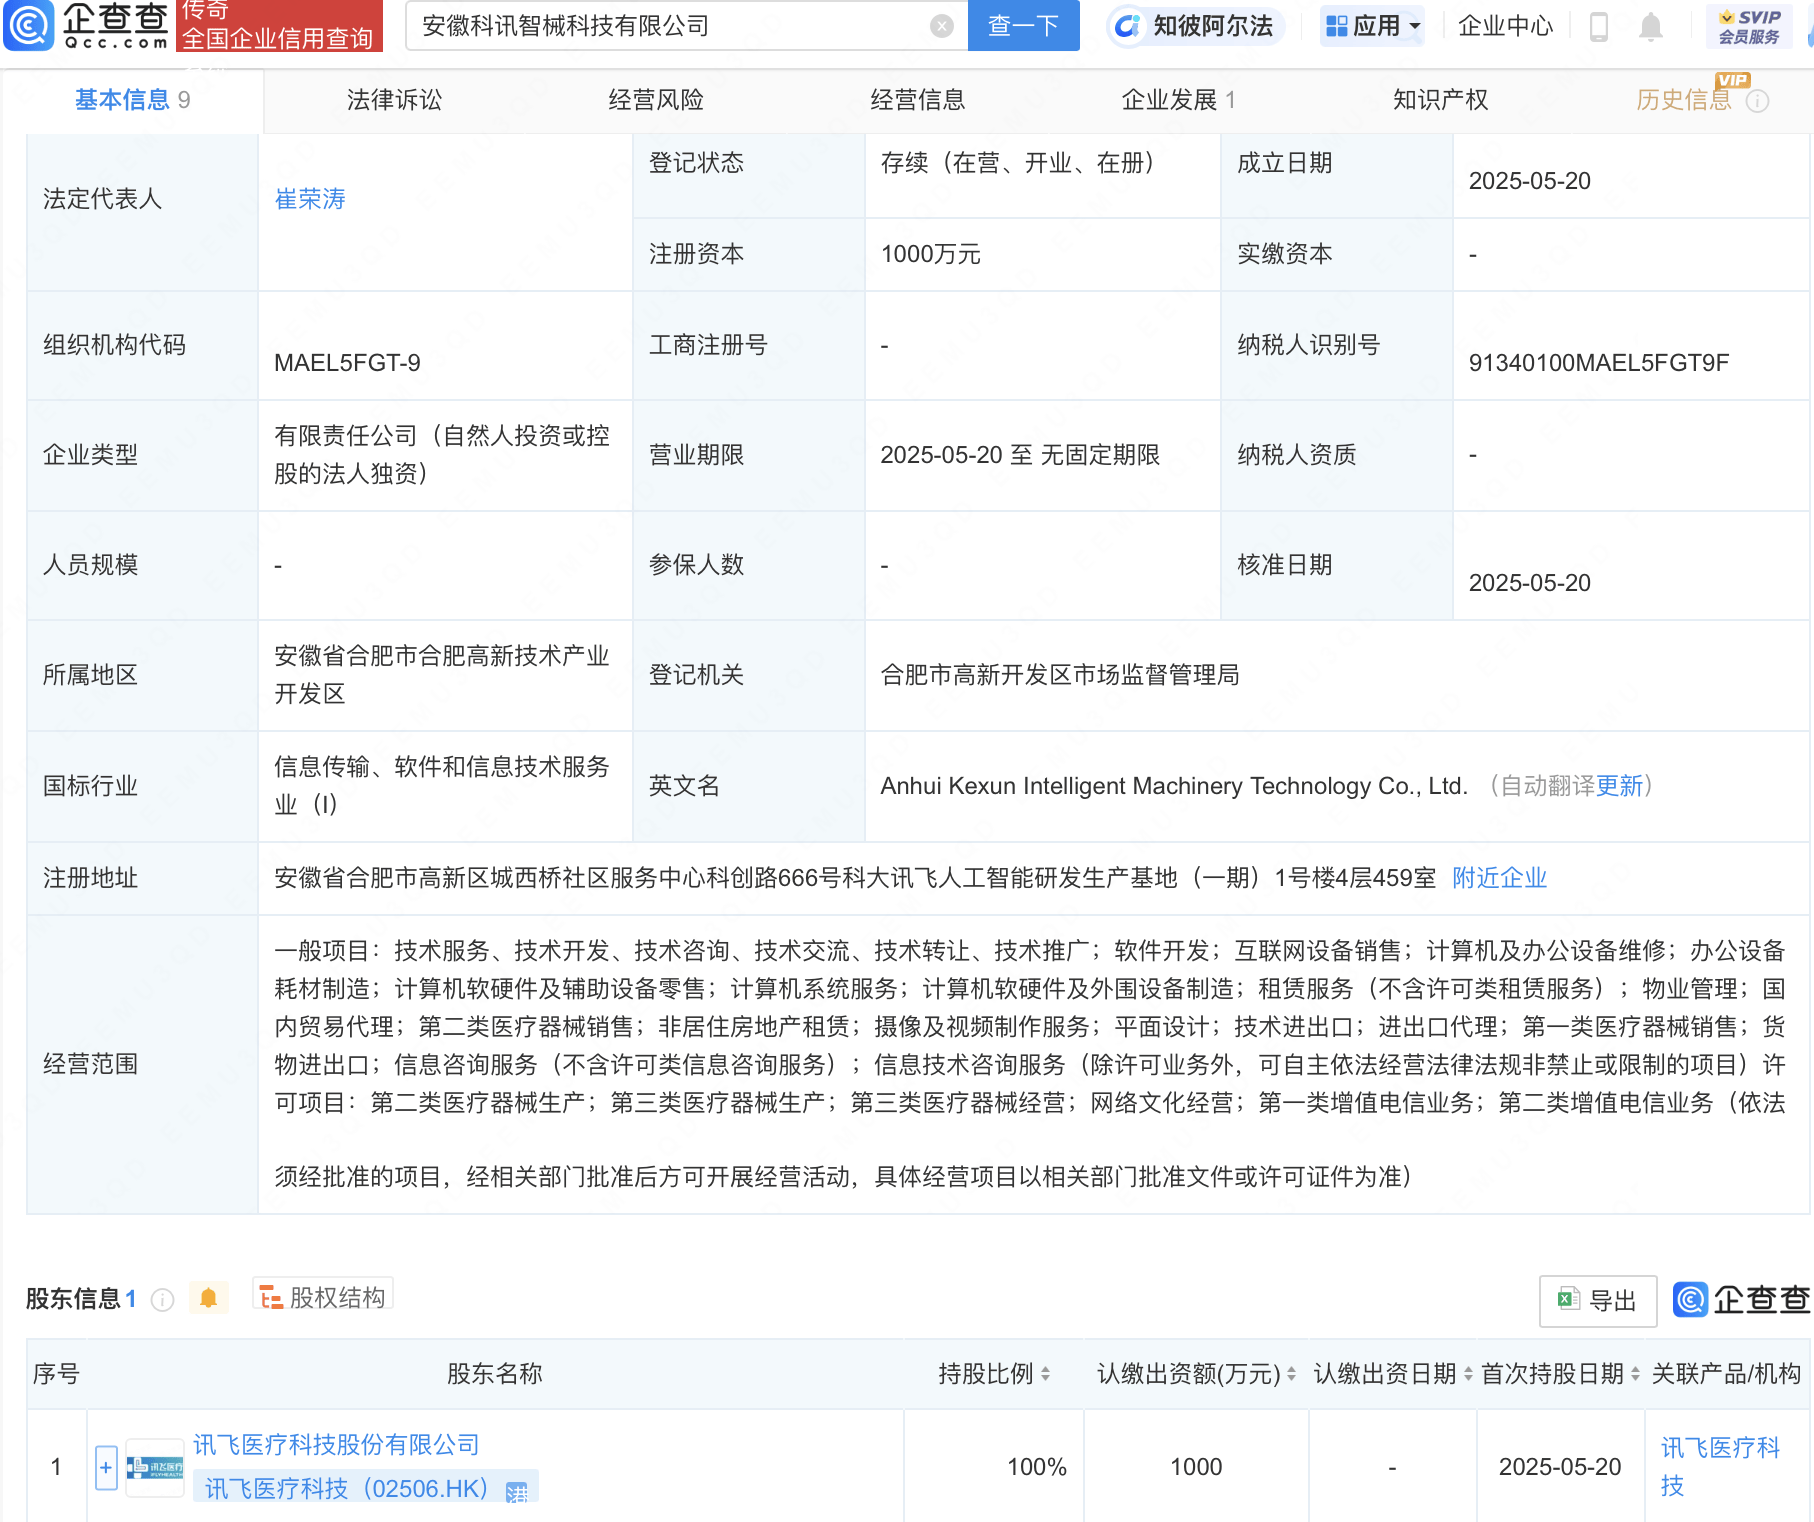
Task: Open 讯飞医疗科技股份有限公司 link
Action: [336, 1445]
